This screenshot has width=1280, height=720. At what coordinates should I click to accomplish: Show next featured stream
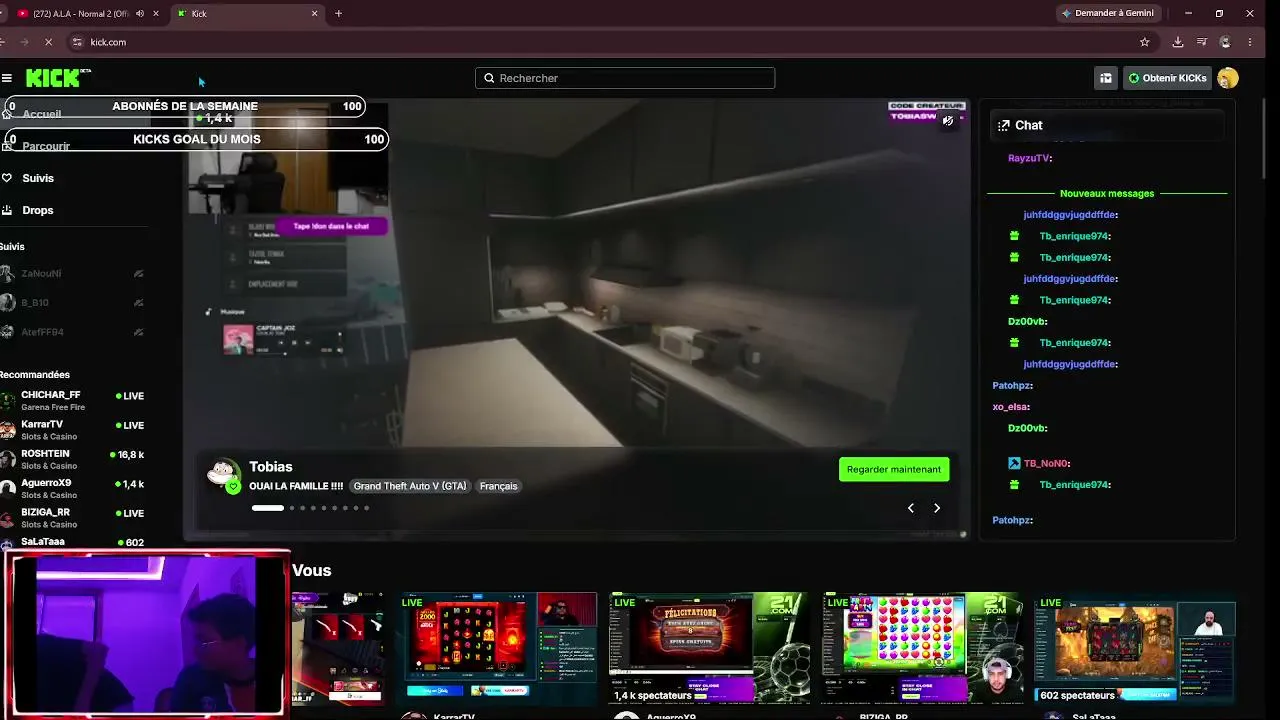coord(937,508)
